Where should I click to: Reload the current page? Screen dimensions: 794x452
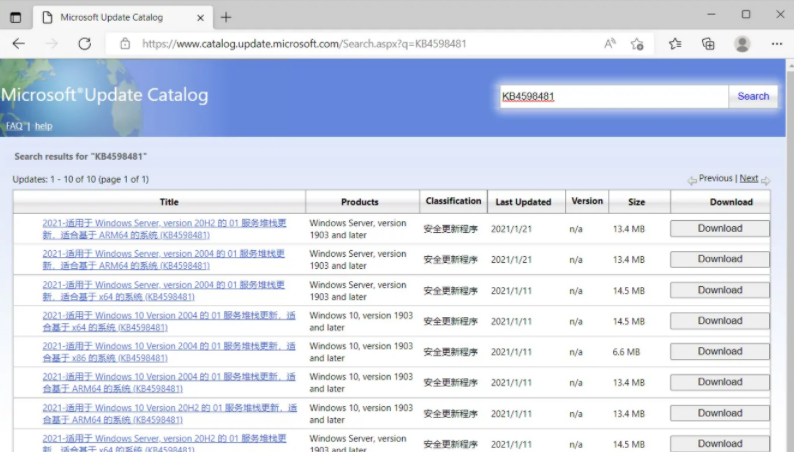tap(85, 44)
